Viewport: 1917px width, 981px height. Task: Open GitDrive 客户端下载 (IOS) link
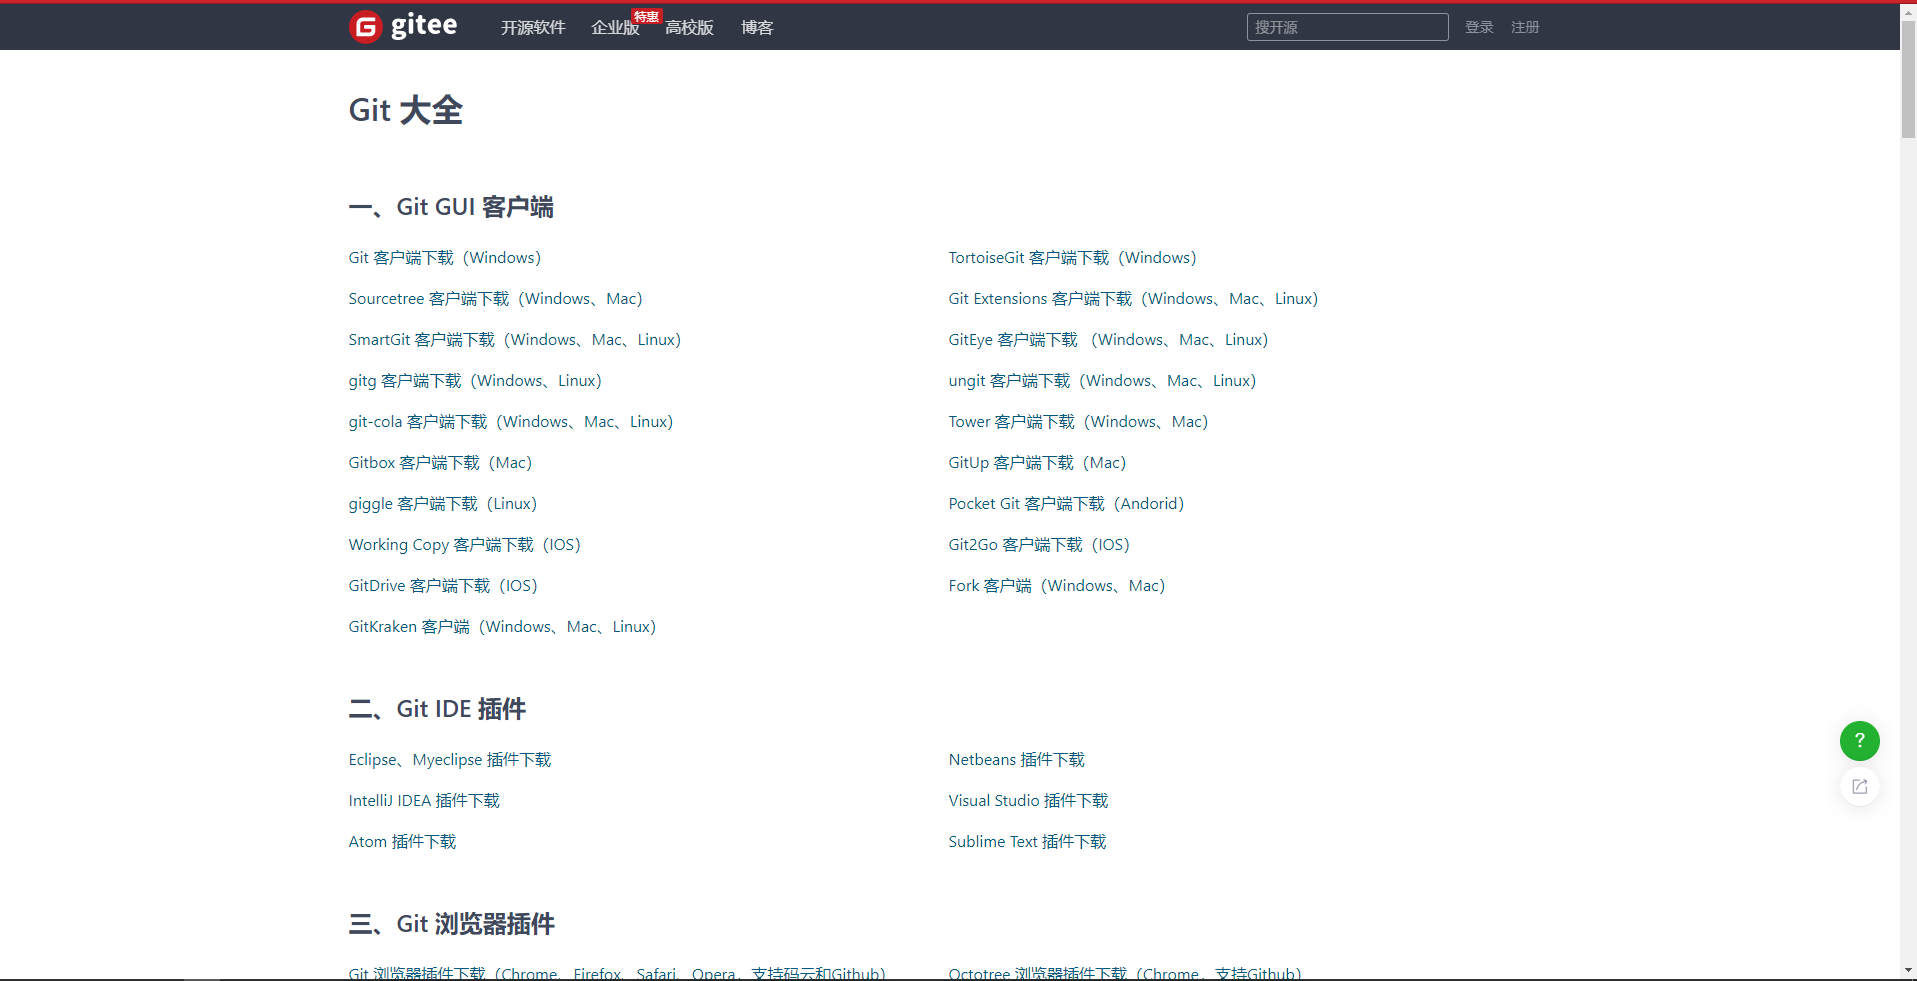443,586
